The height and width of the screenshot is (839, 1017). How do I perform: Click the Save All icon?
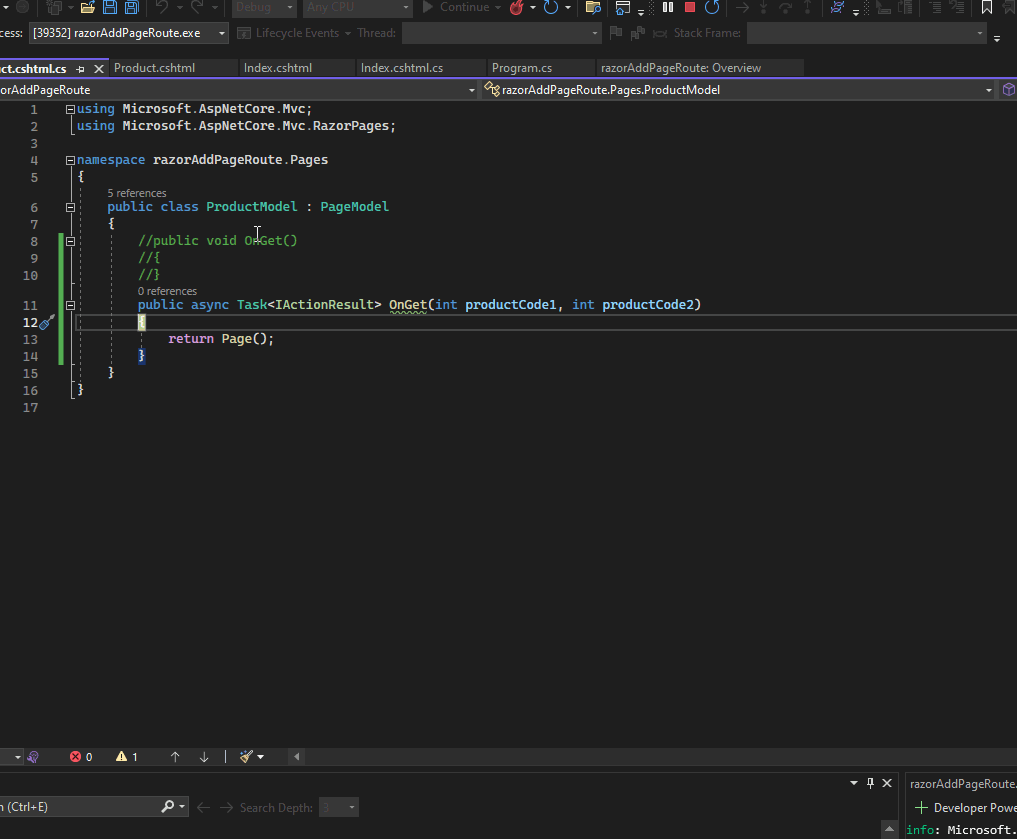[132, 8]
